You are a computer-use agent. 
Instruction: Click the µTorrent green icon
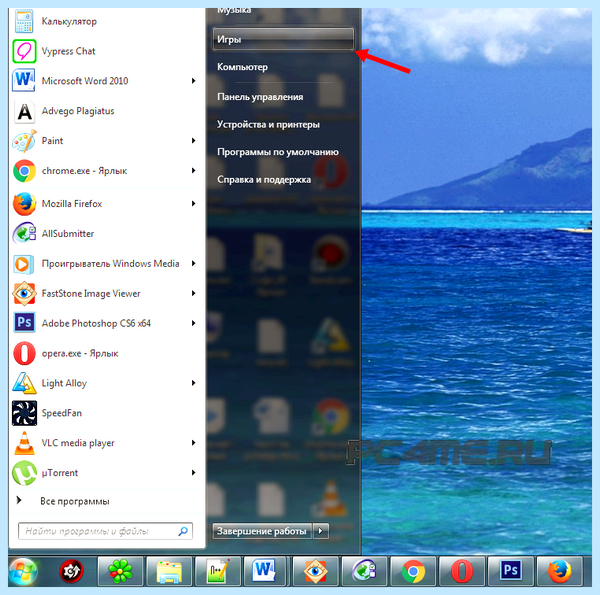pos(24,473)
